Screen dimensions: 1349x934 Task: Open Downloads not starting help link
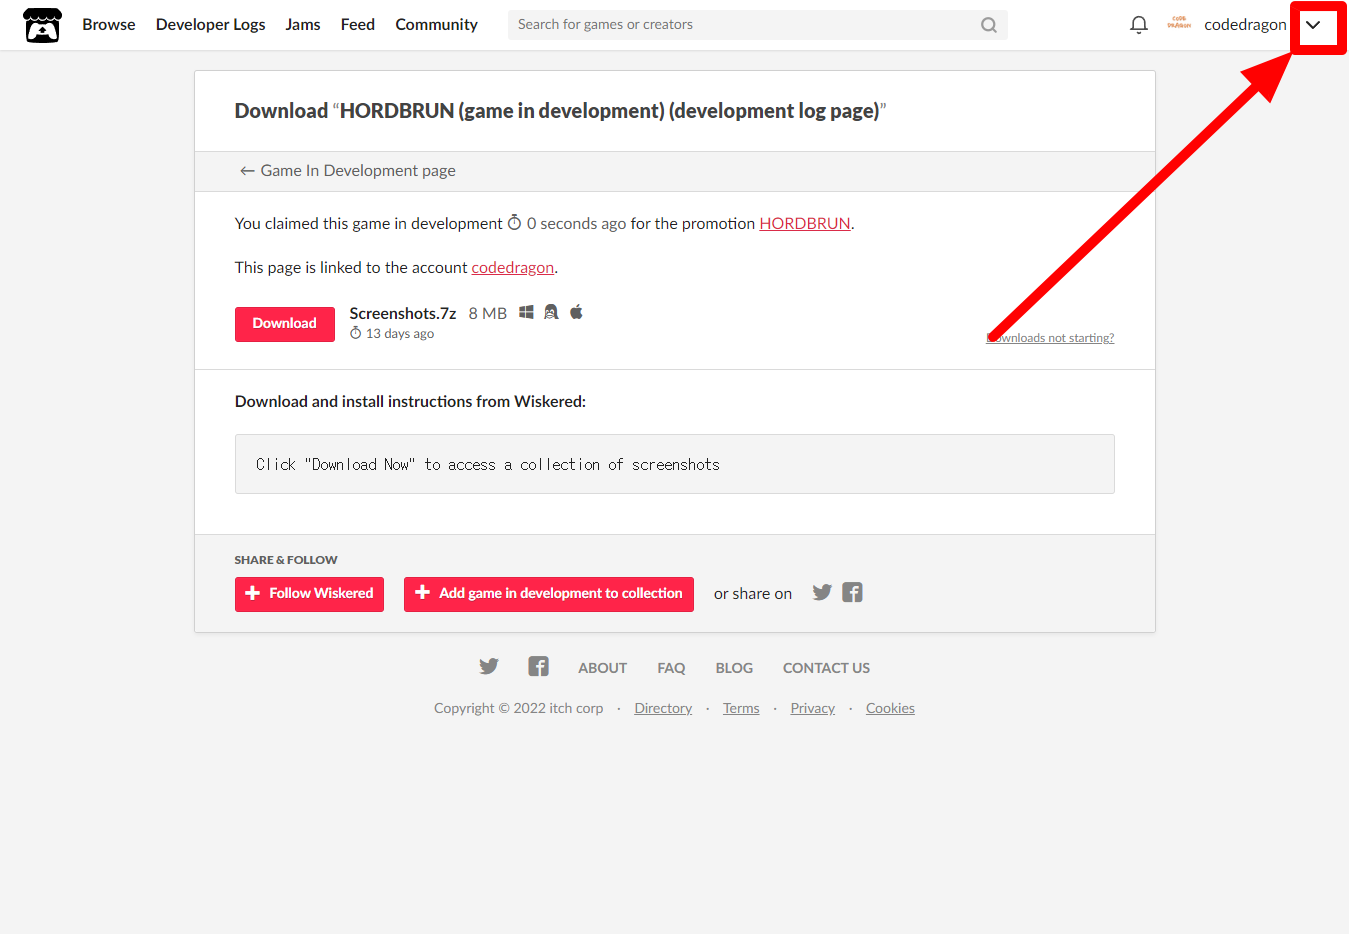coord(1050,338)
